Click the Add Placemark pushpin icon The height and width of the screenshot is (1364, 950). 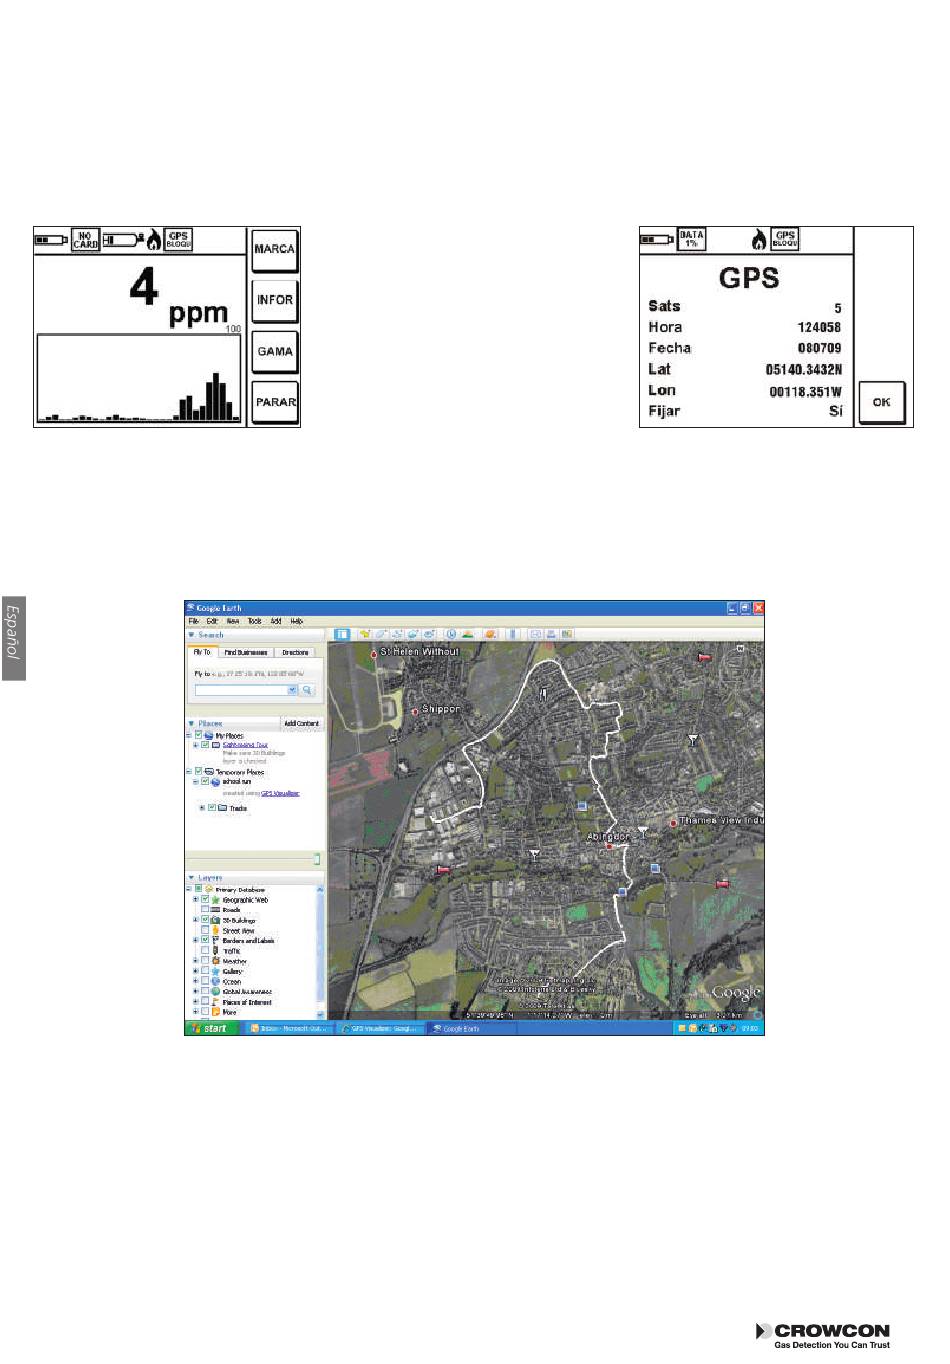366,634
